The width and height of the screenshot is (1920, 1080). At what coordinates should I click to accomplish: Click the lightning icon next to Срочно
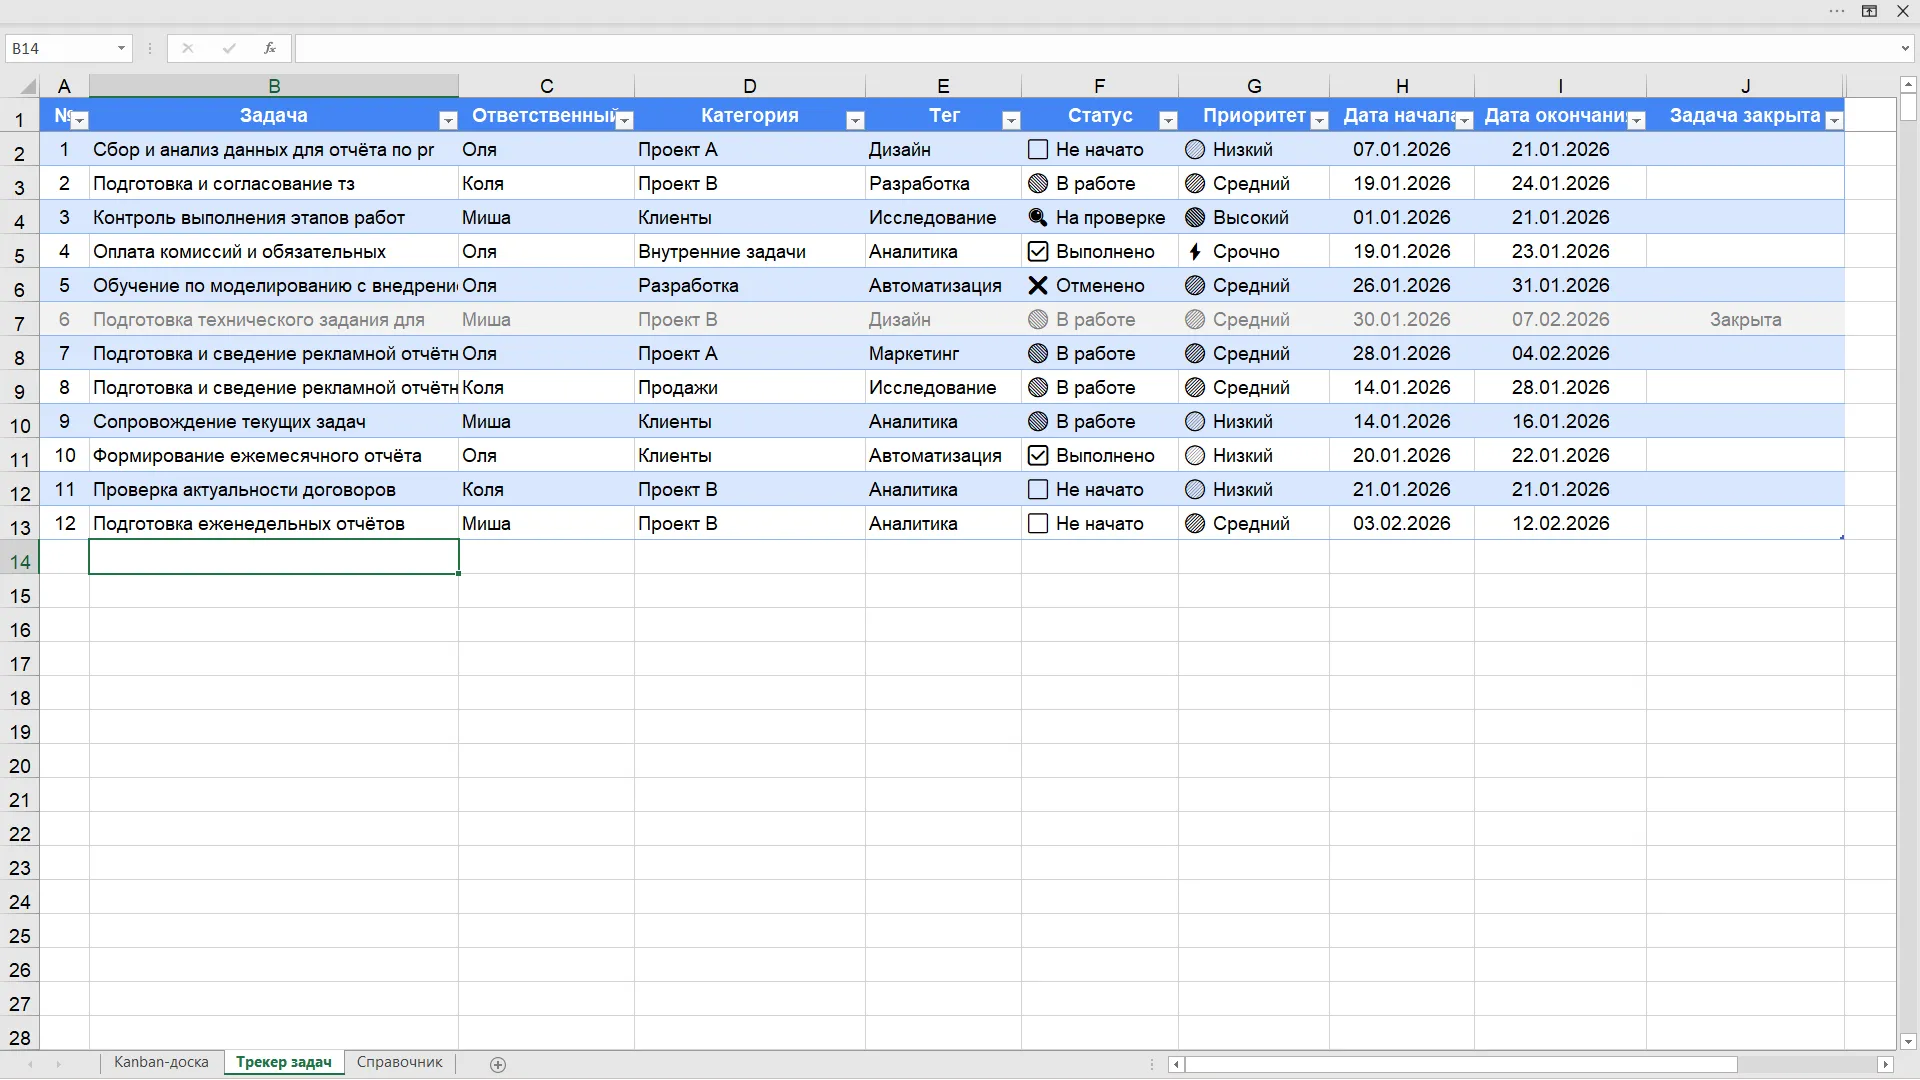click(1194, 252)
